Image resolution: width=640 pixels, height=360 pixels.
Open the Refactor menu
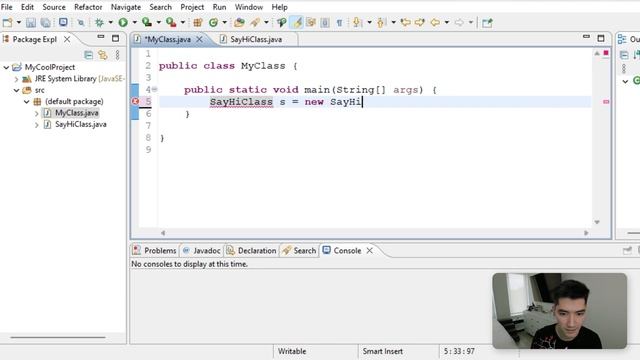coord(88,7)
